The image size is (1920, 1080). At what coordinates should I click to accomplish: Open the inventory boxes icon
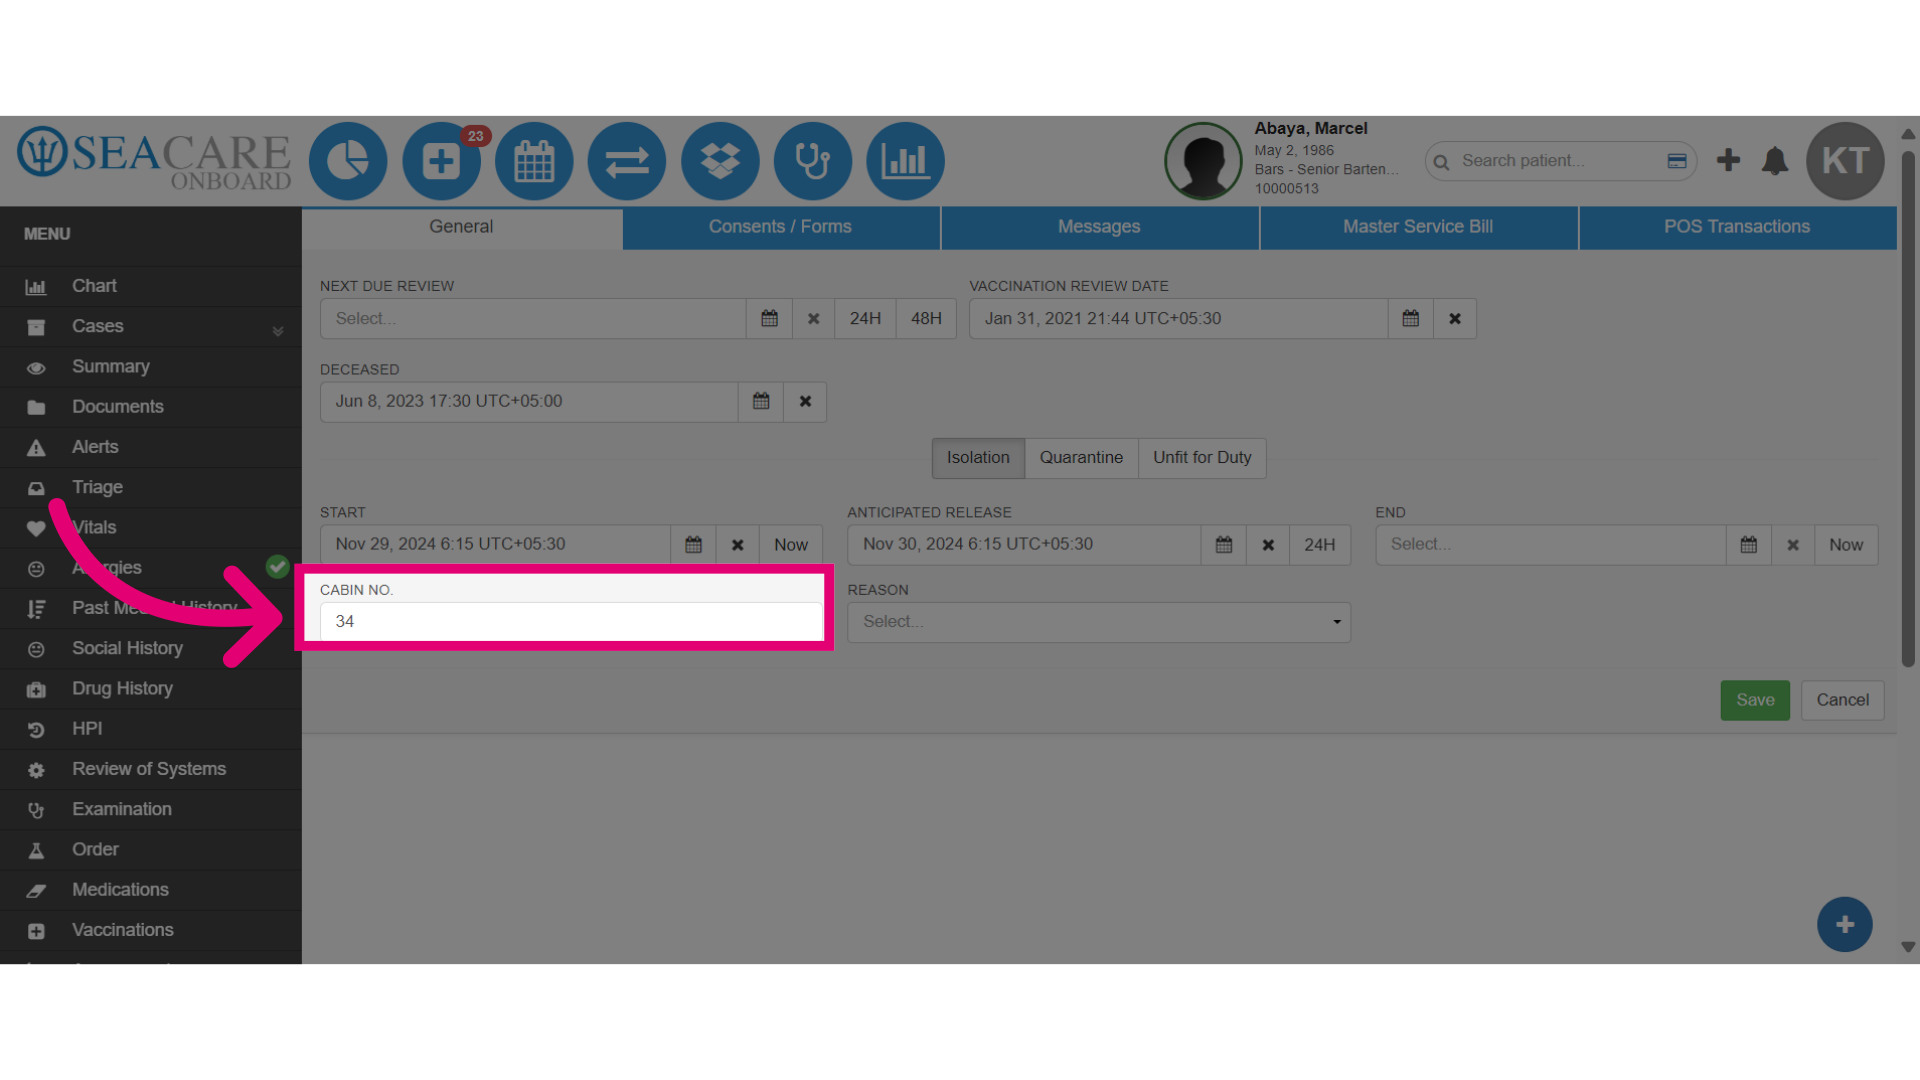pos(720,161)
